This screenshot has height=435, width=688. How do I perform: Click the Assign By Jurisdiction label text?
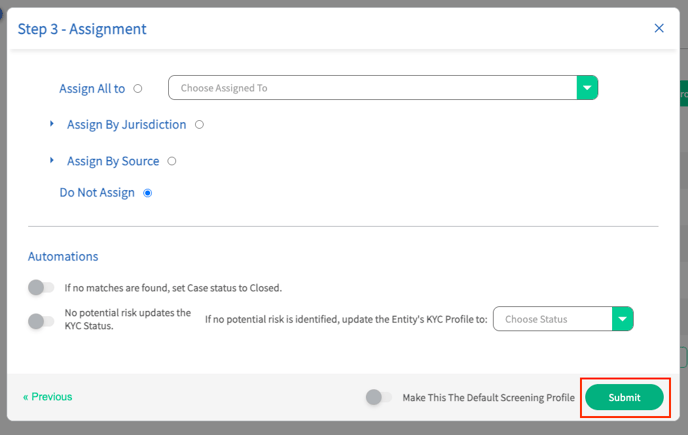pos(126,125)
